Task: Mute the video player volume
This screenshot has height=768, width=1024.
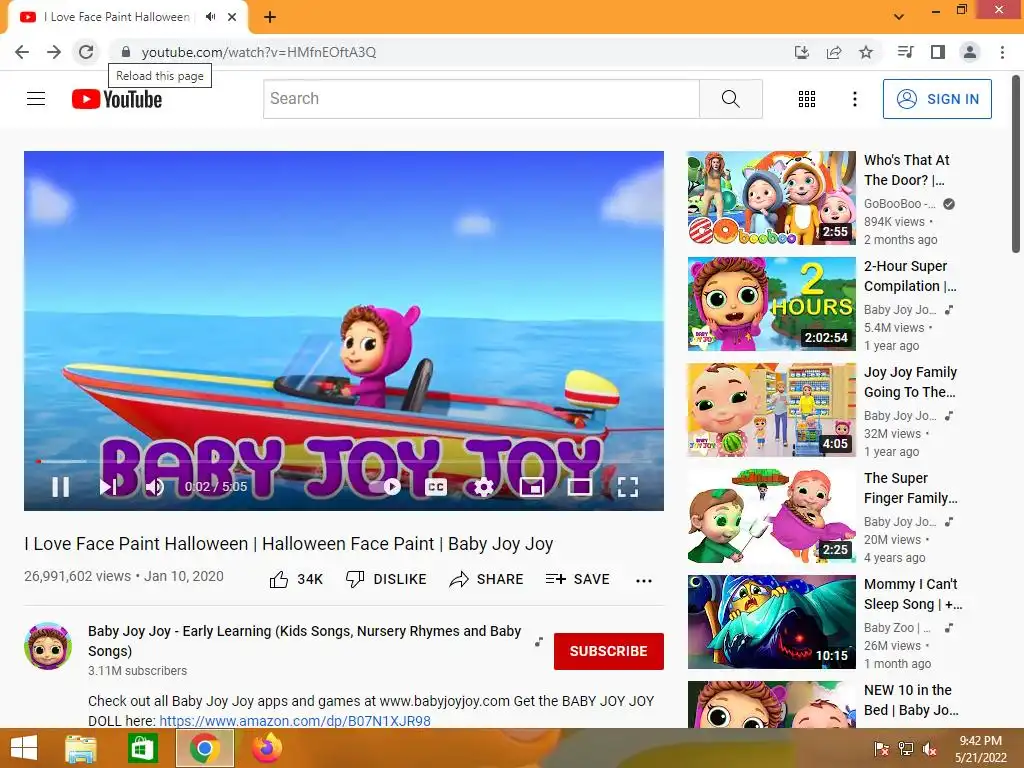Action: click(x=155, y=487)
